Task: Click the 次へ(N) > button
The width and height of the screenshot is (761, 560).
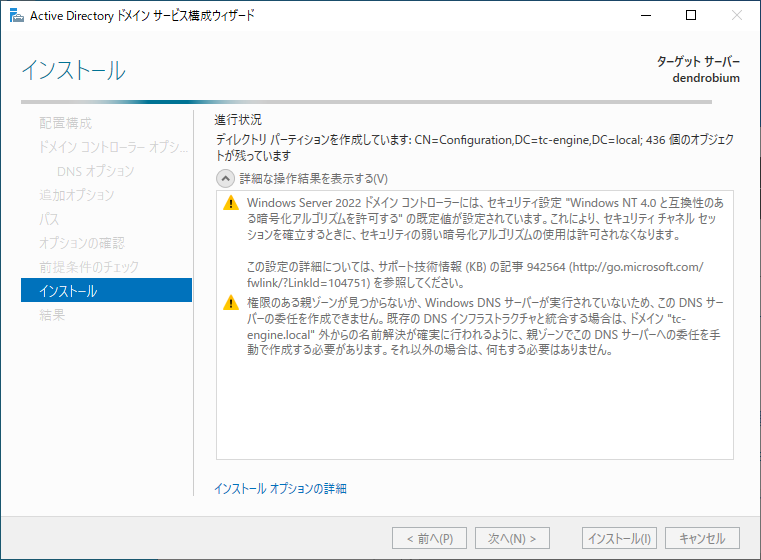Action: pyautogui.click(x=512, y=538)
